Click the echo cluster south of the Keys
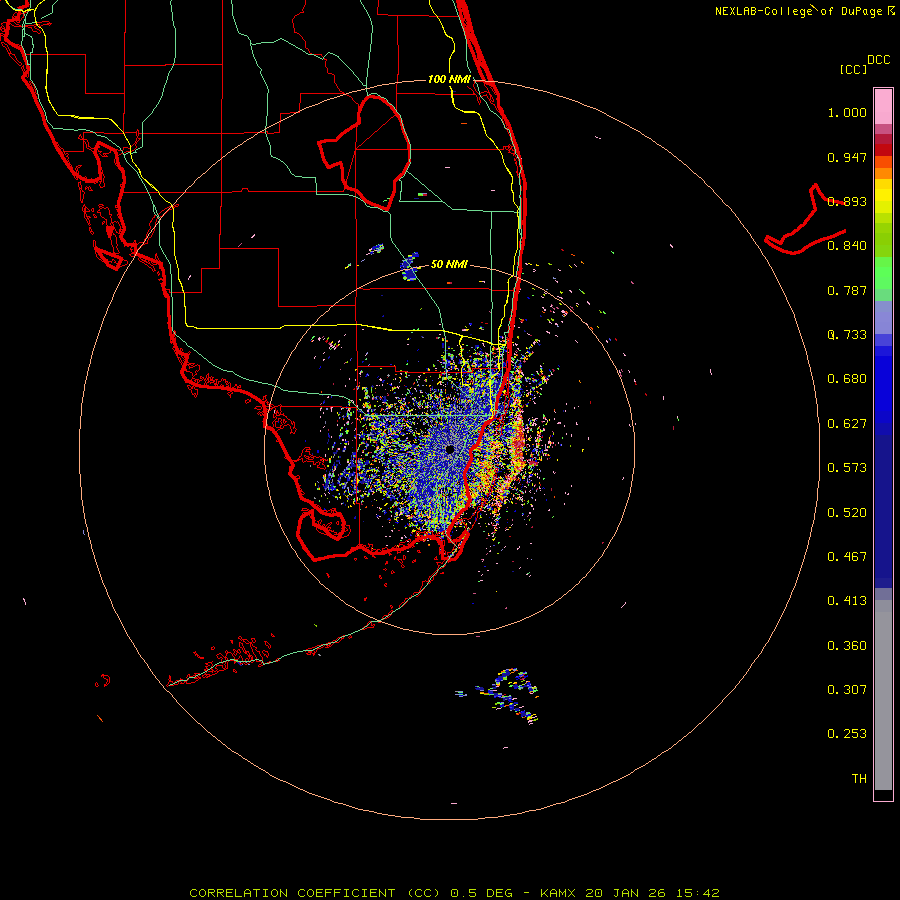 click(x=508, y=696)
